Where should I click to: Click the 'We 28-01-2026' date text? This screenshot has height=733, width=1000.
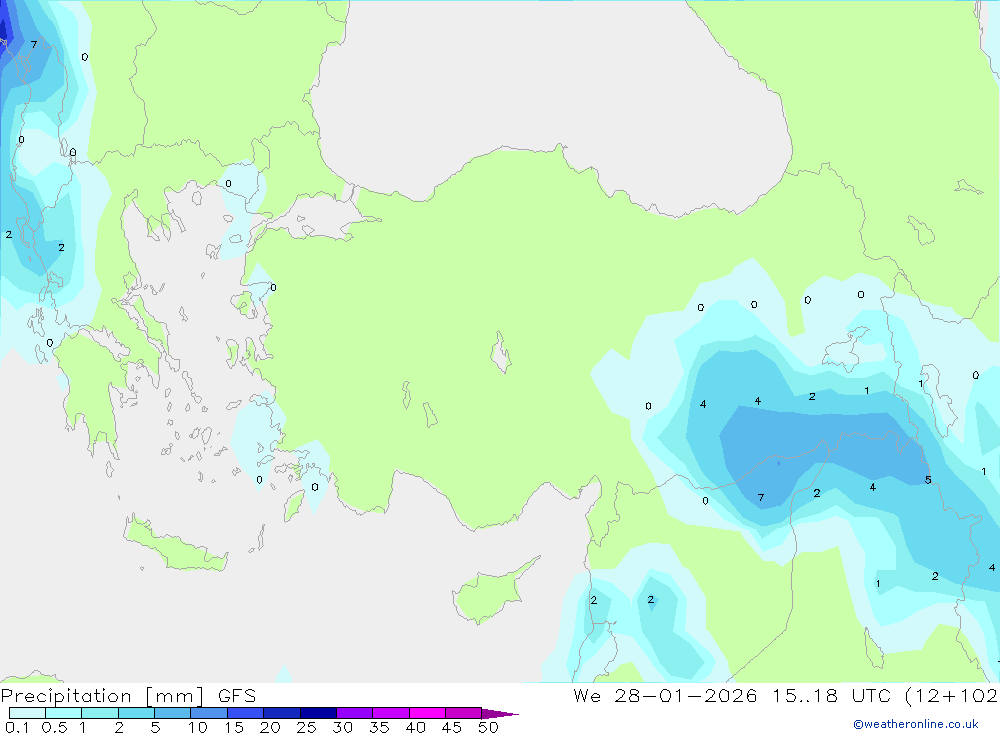tap(665, 695)
